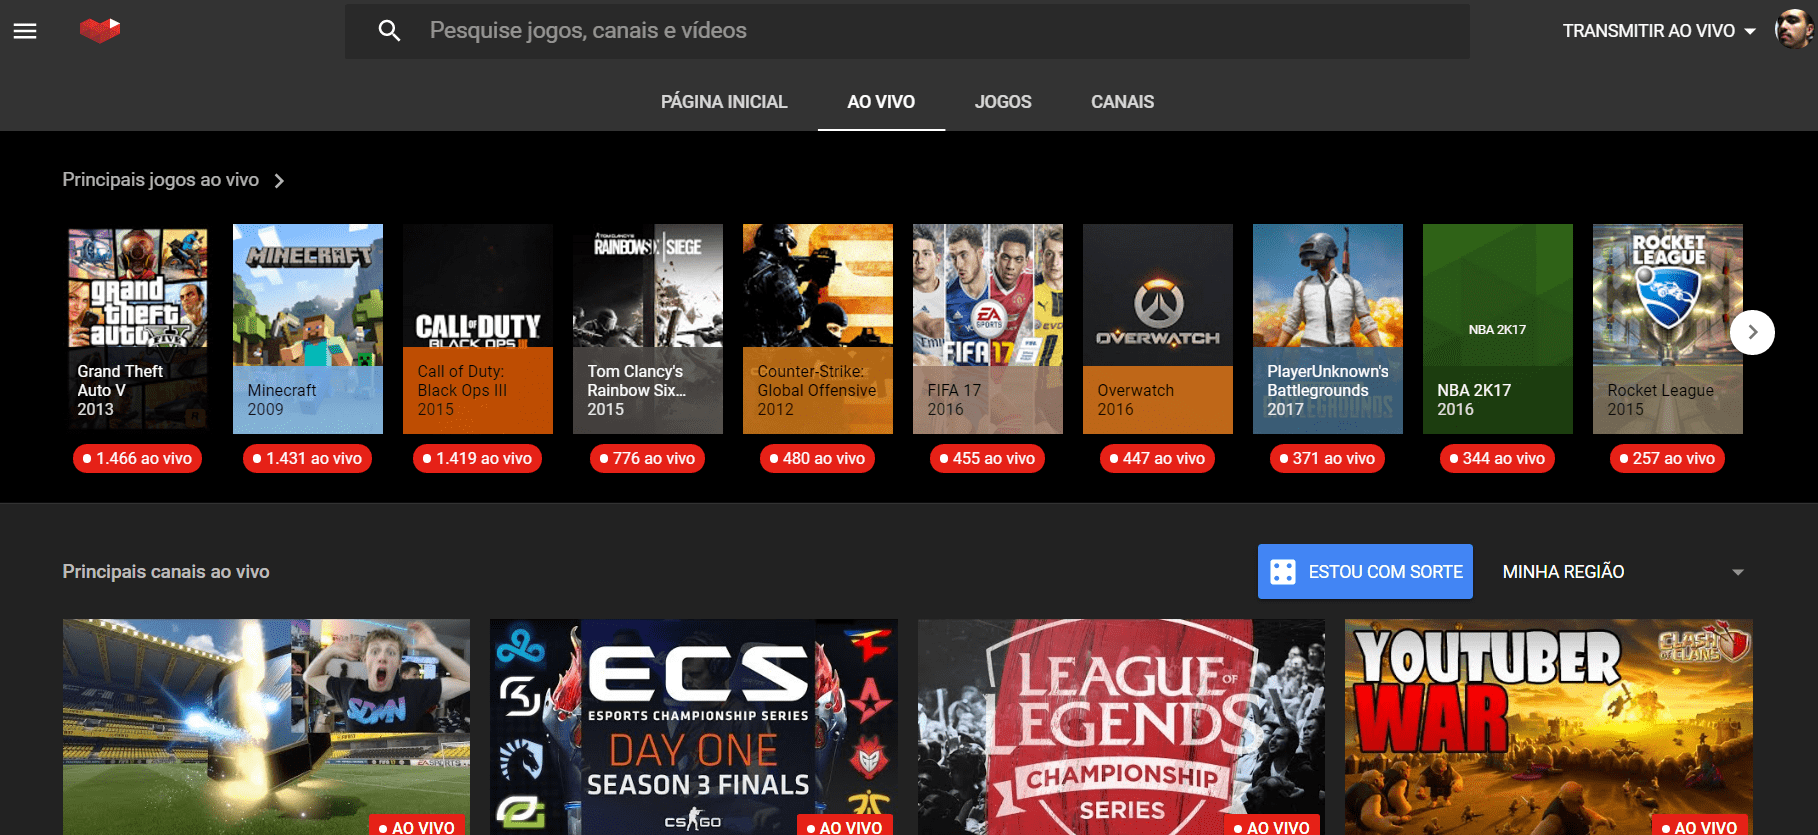Open the Minha Região dropdown
This screenshot has height=835, width=1818.
(x=1623, y=572)
